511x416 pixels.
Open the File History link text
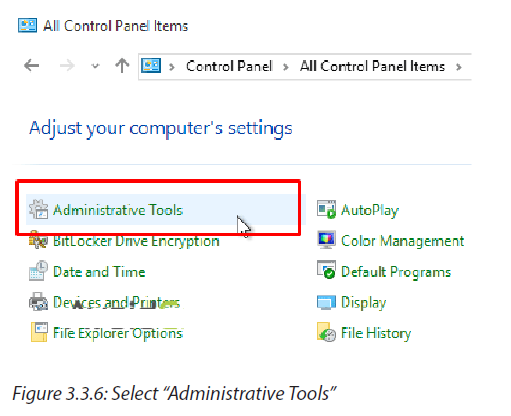click(376, 333)
